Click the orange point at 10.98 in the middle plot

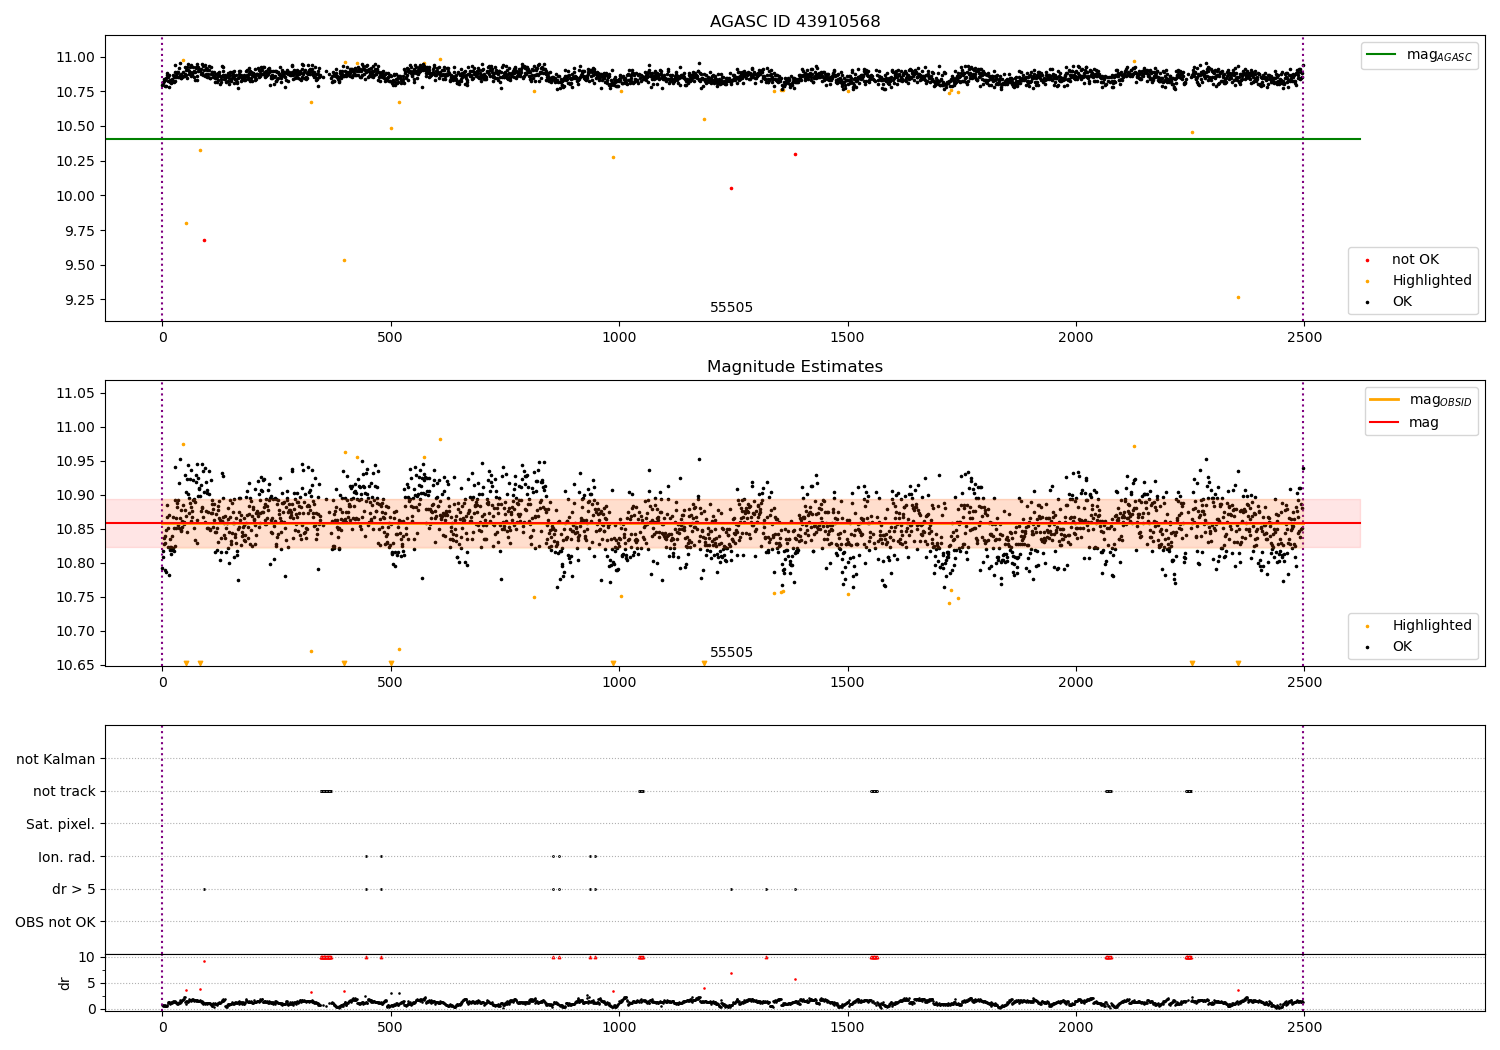click(x=440, y=439)
